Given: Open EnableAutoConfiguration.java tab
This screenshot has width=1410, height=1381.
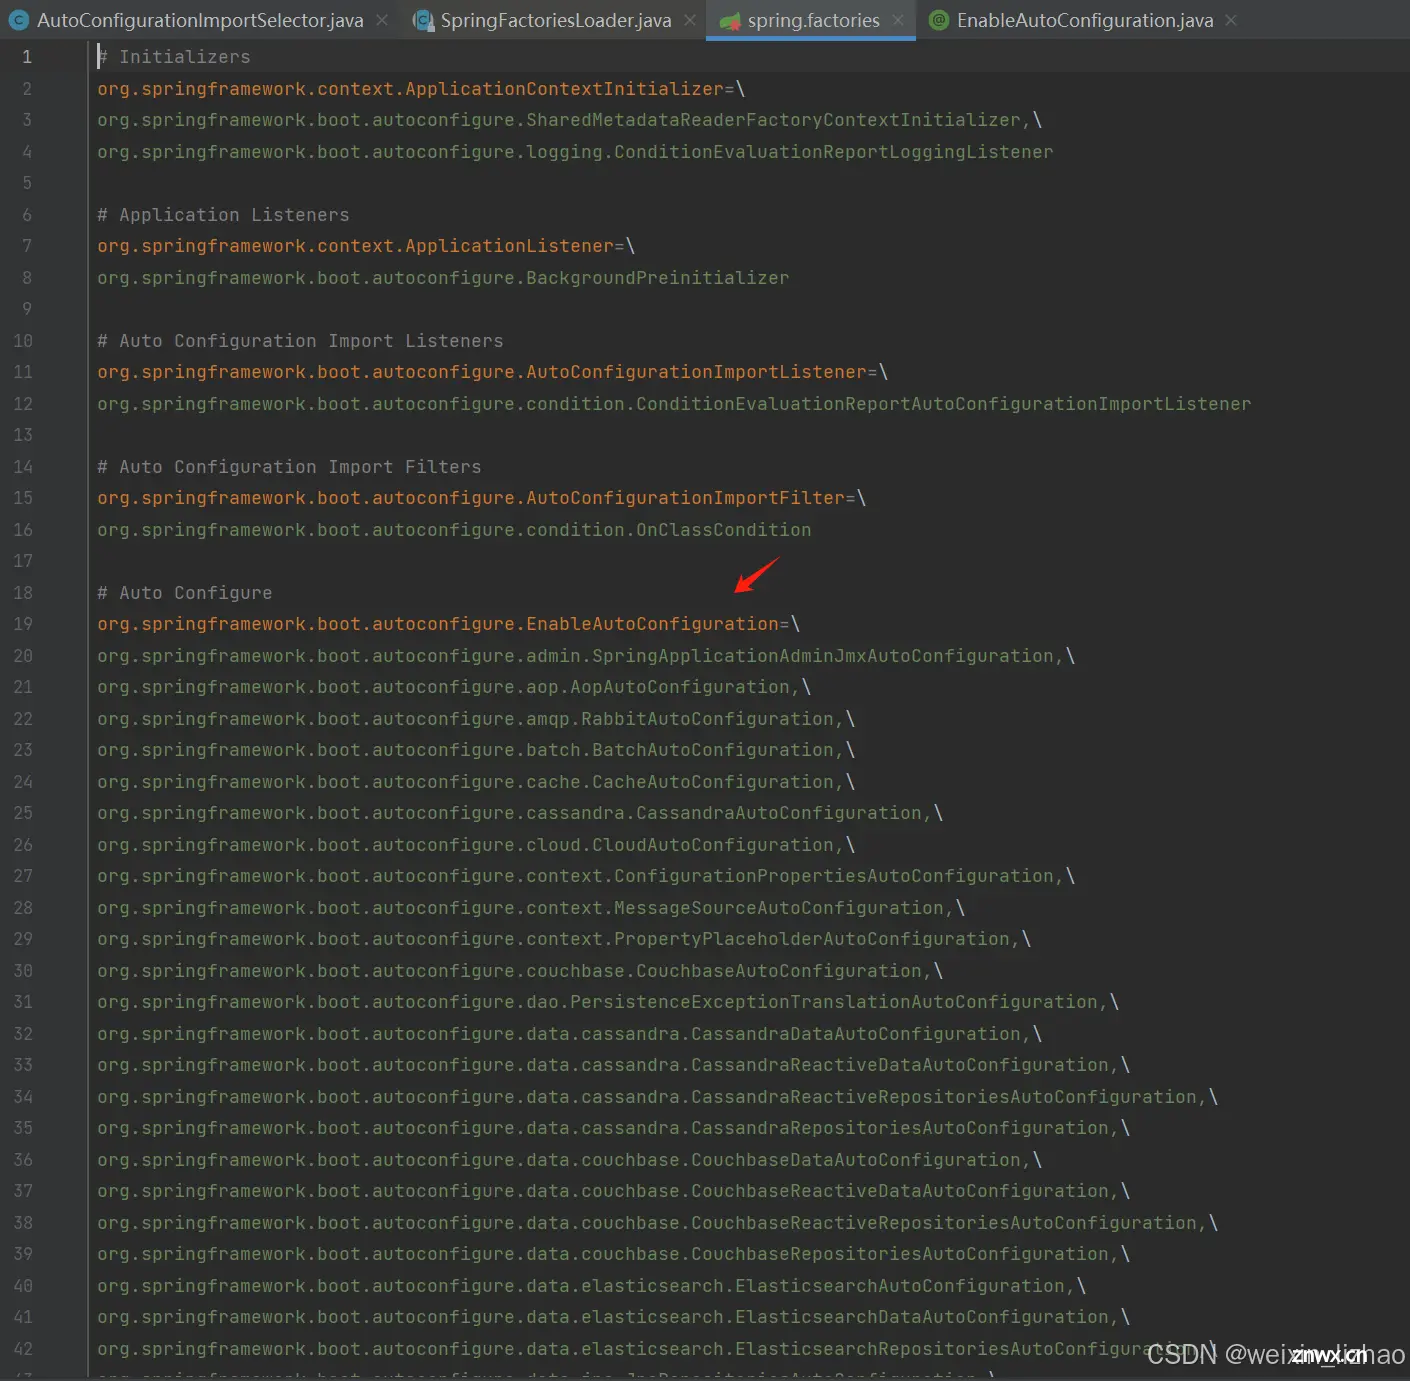Looking at the screenshot, I should (1085, 20).
